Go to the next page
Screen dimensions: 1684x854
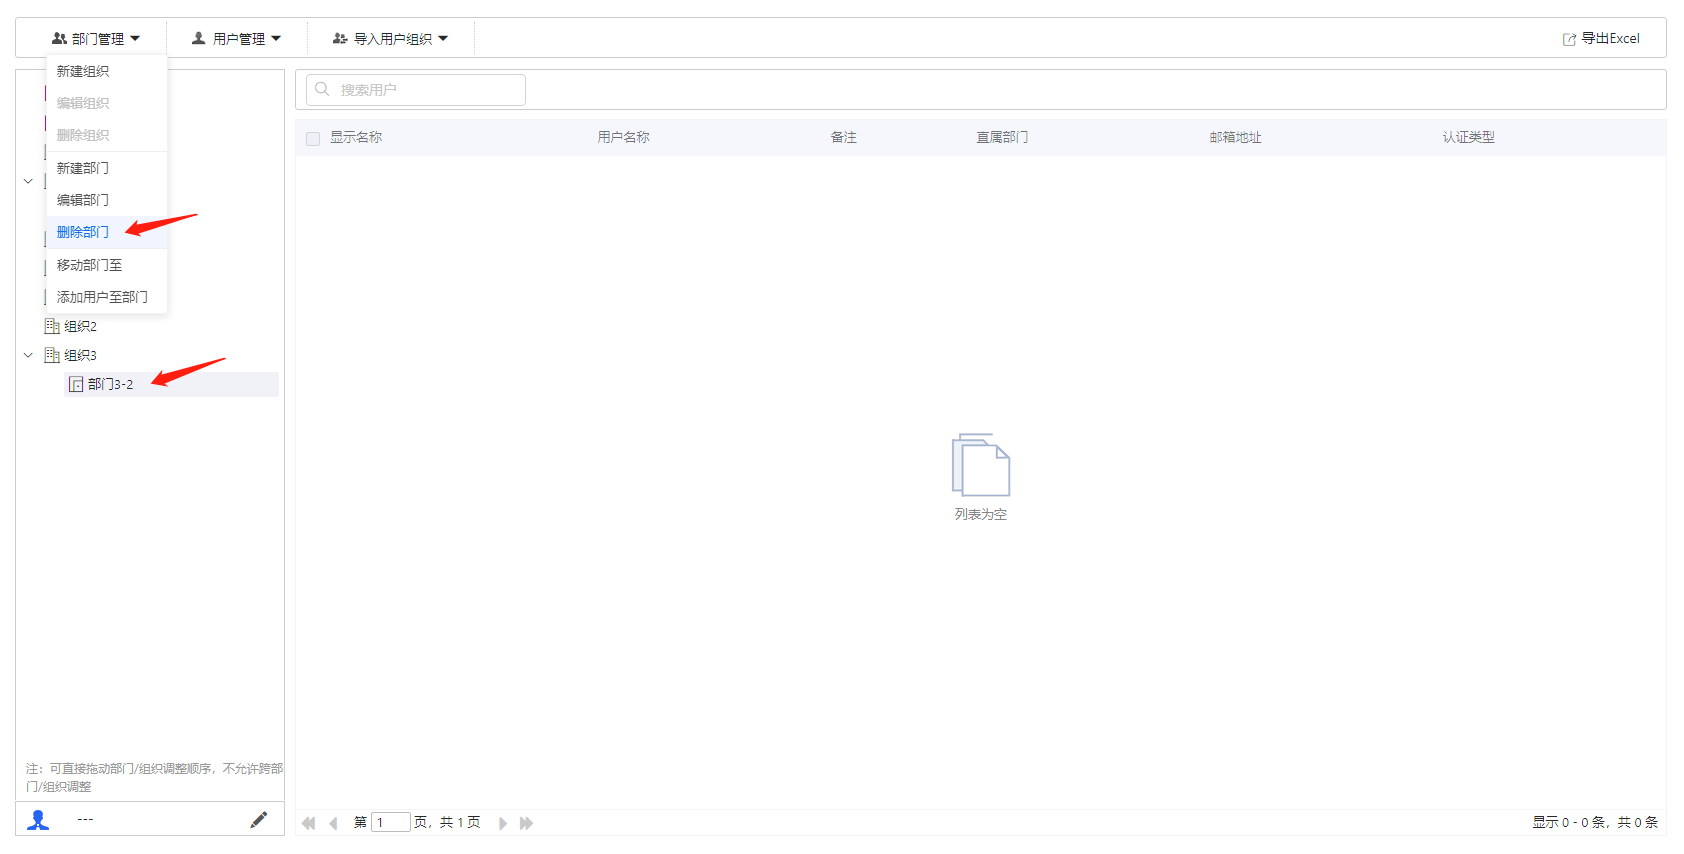point(503,823)
